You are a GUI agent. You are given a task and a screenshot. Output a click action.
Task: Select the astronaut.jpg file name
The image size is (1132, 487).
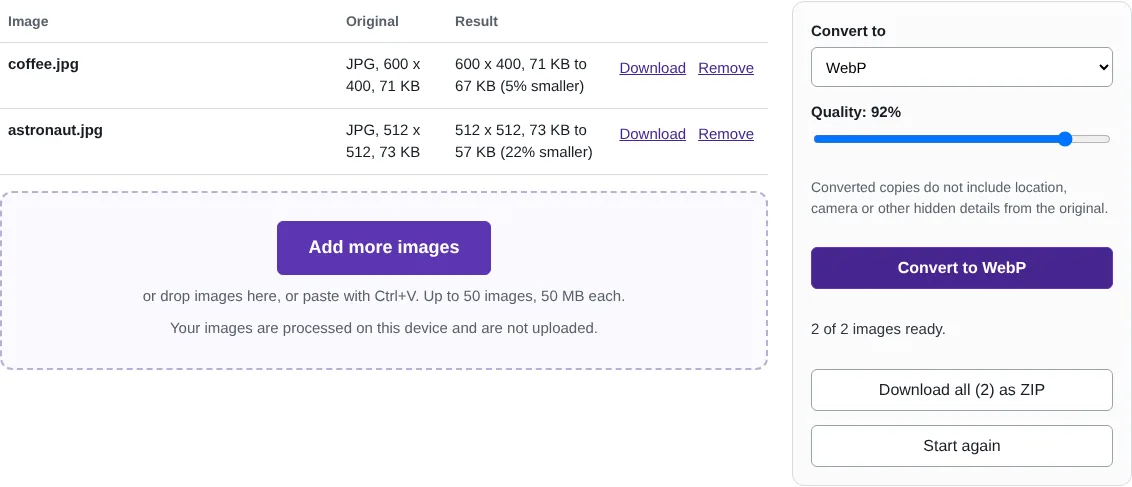[56, 130]
